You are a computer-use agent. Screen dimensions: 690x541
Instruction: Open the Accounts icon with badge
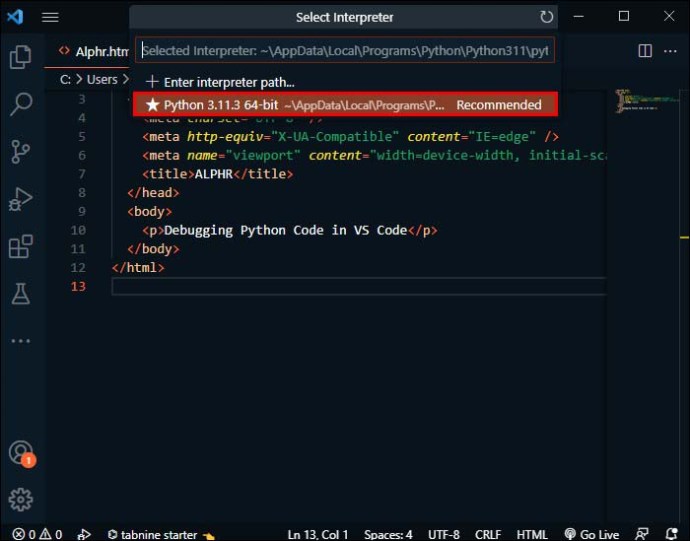pos(21,453)
